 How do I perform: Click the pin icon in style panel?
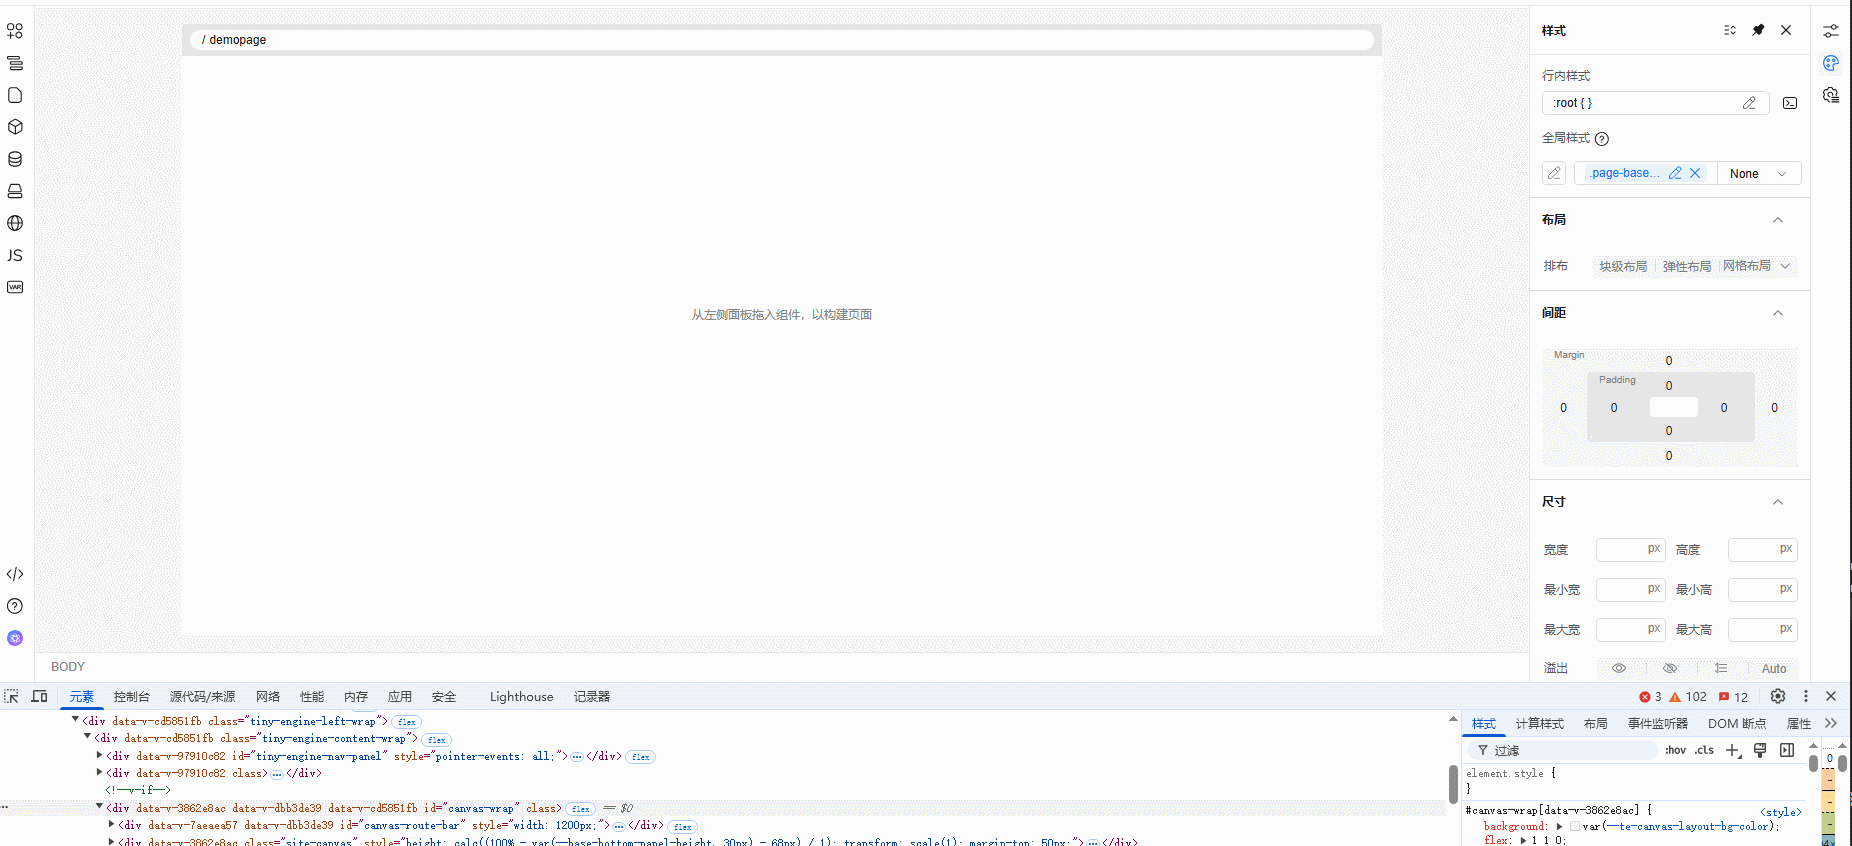click(1758, 30)
